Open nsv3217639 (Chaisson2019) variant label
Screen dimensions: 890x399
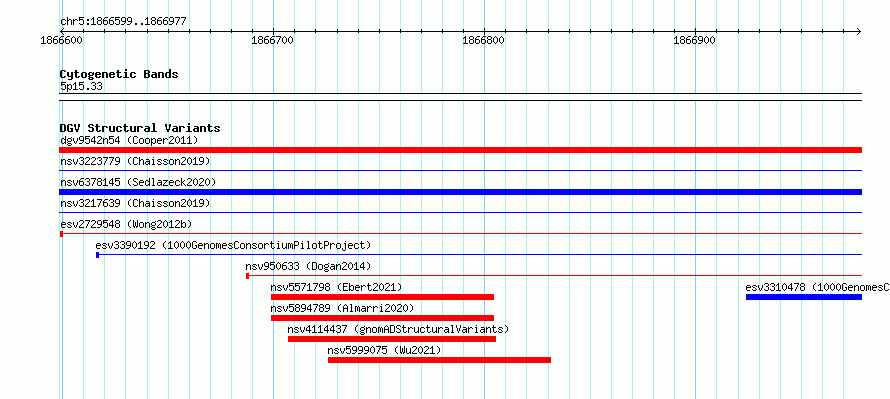tap(135, 203)
